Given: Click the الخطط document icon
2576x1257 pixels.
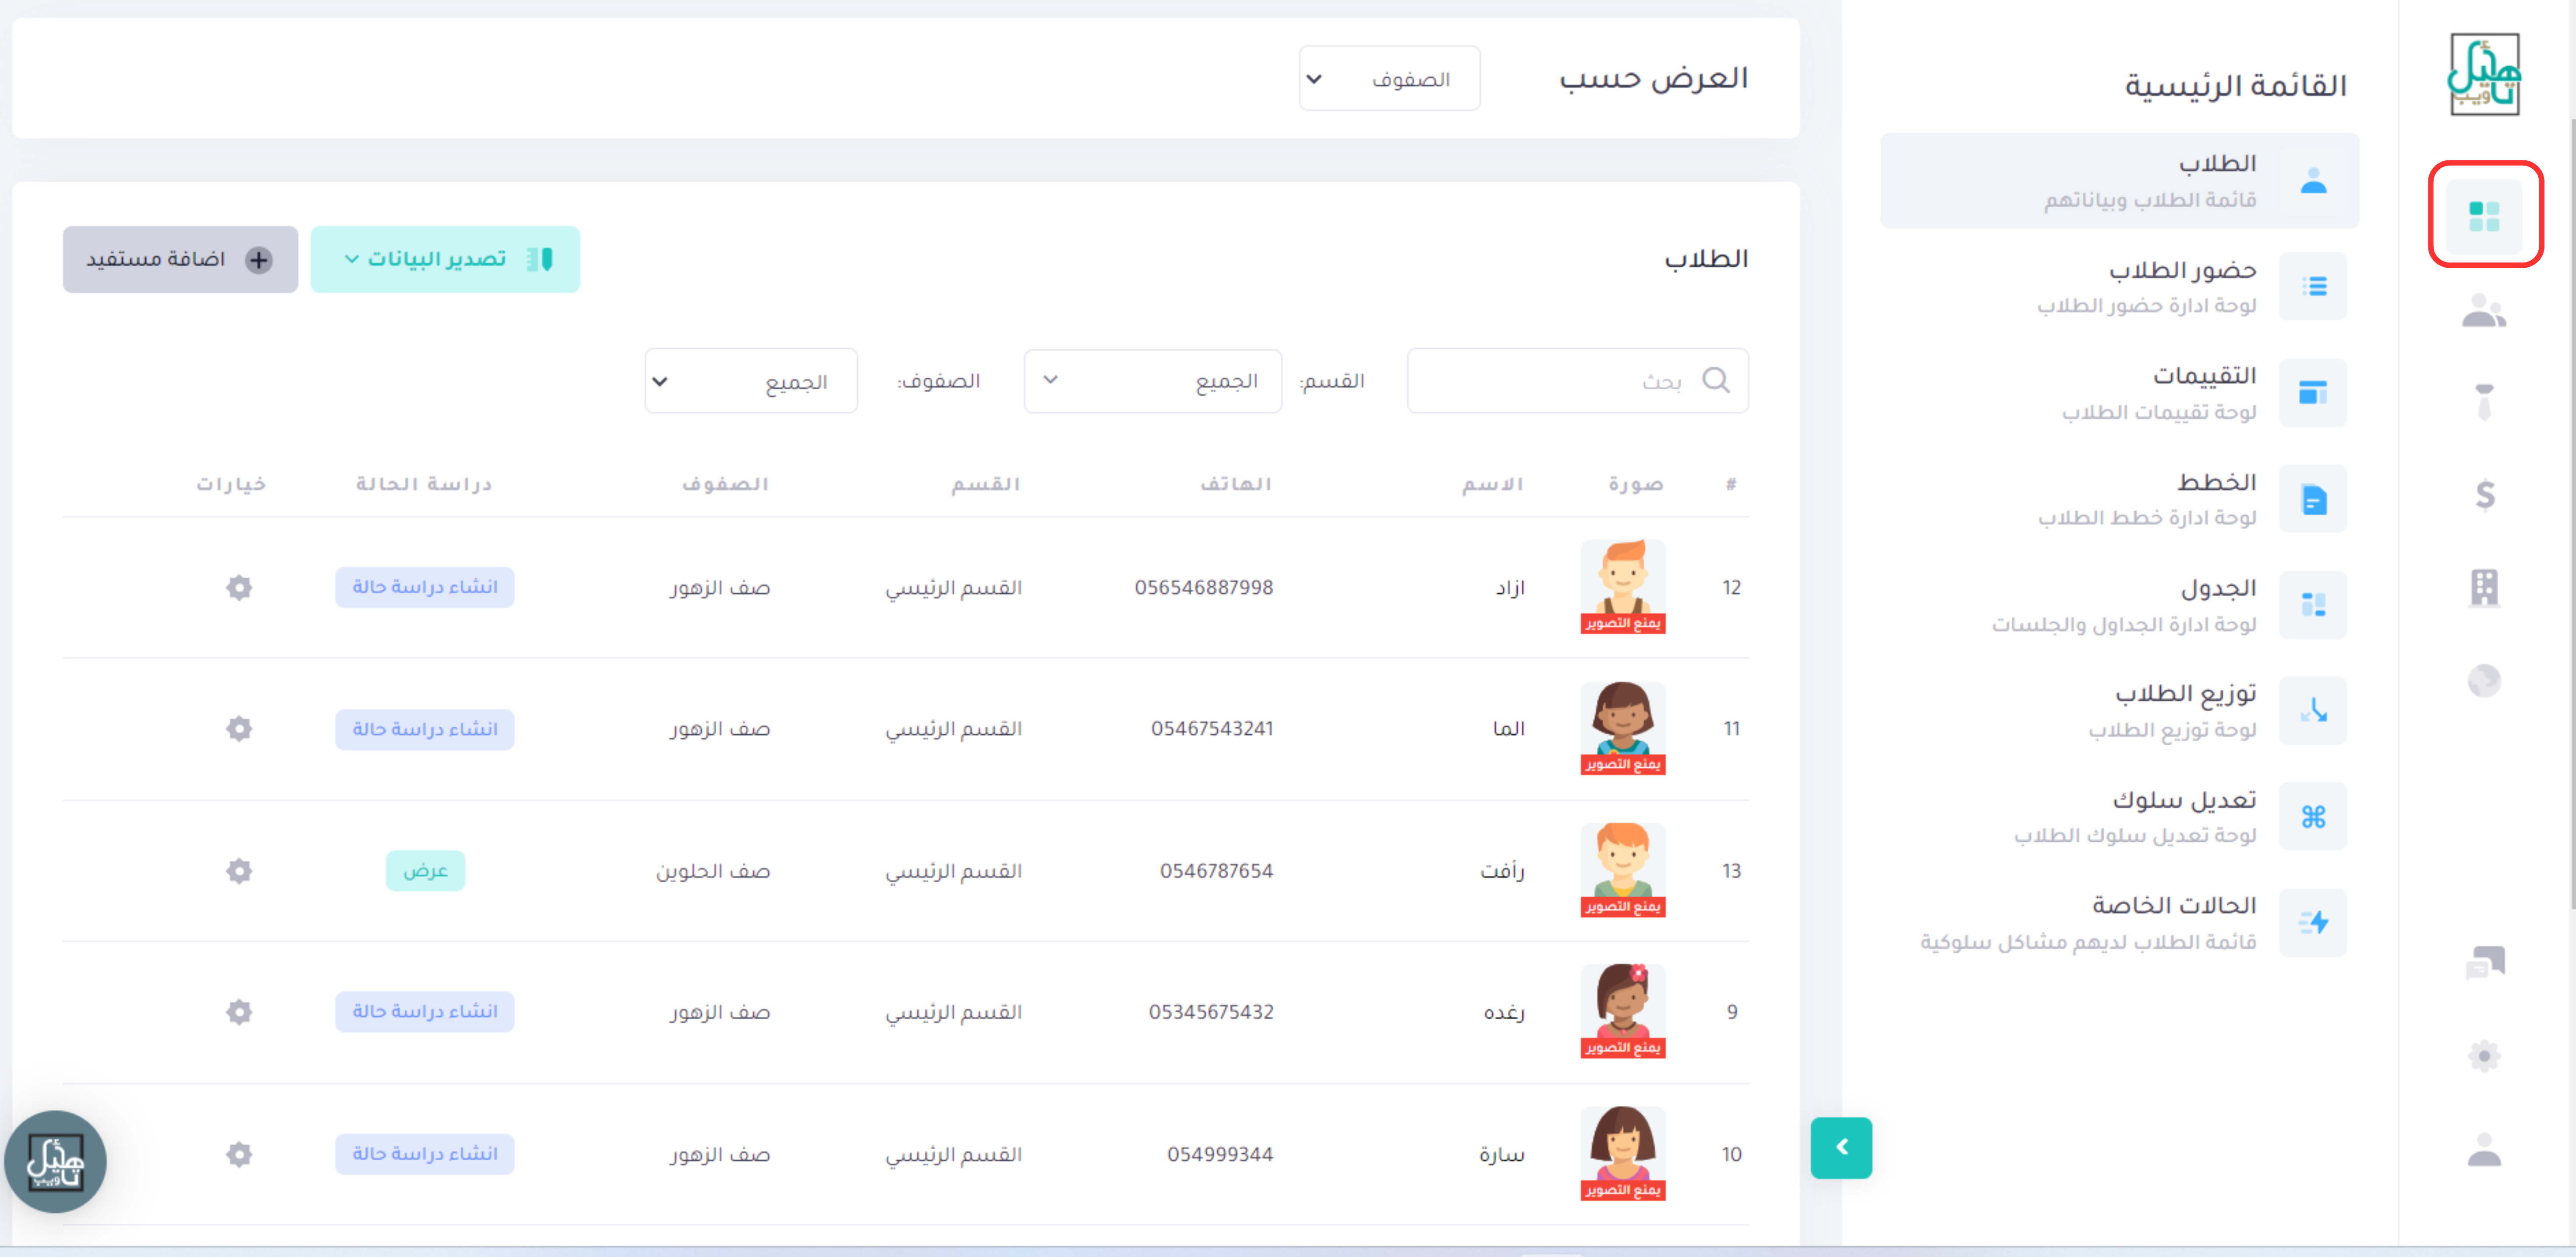Looking at the screenshot, I should click(2313, 499).
